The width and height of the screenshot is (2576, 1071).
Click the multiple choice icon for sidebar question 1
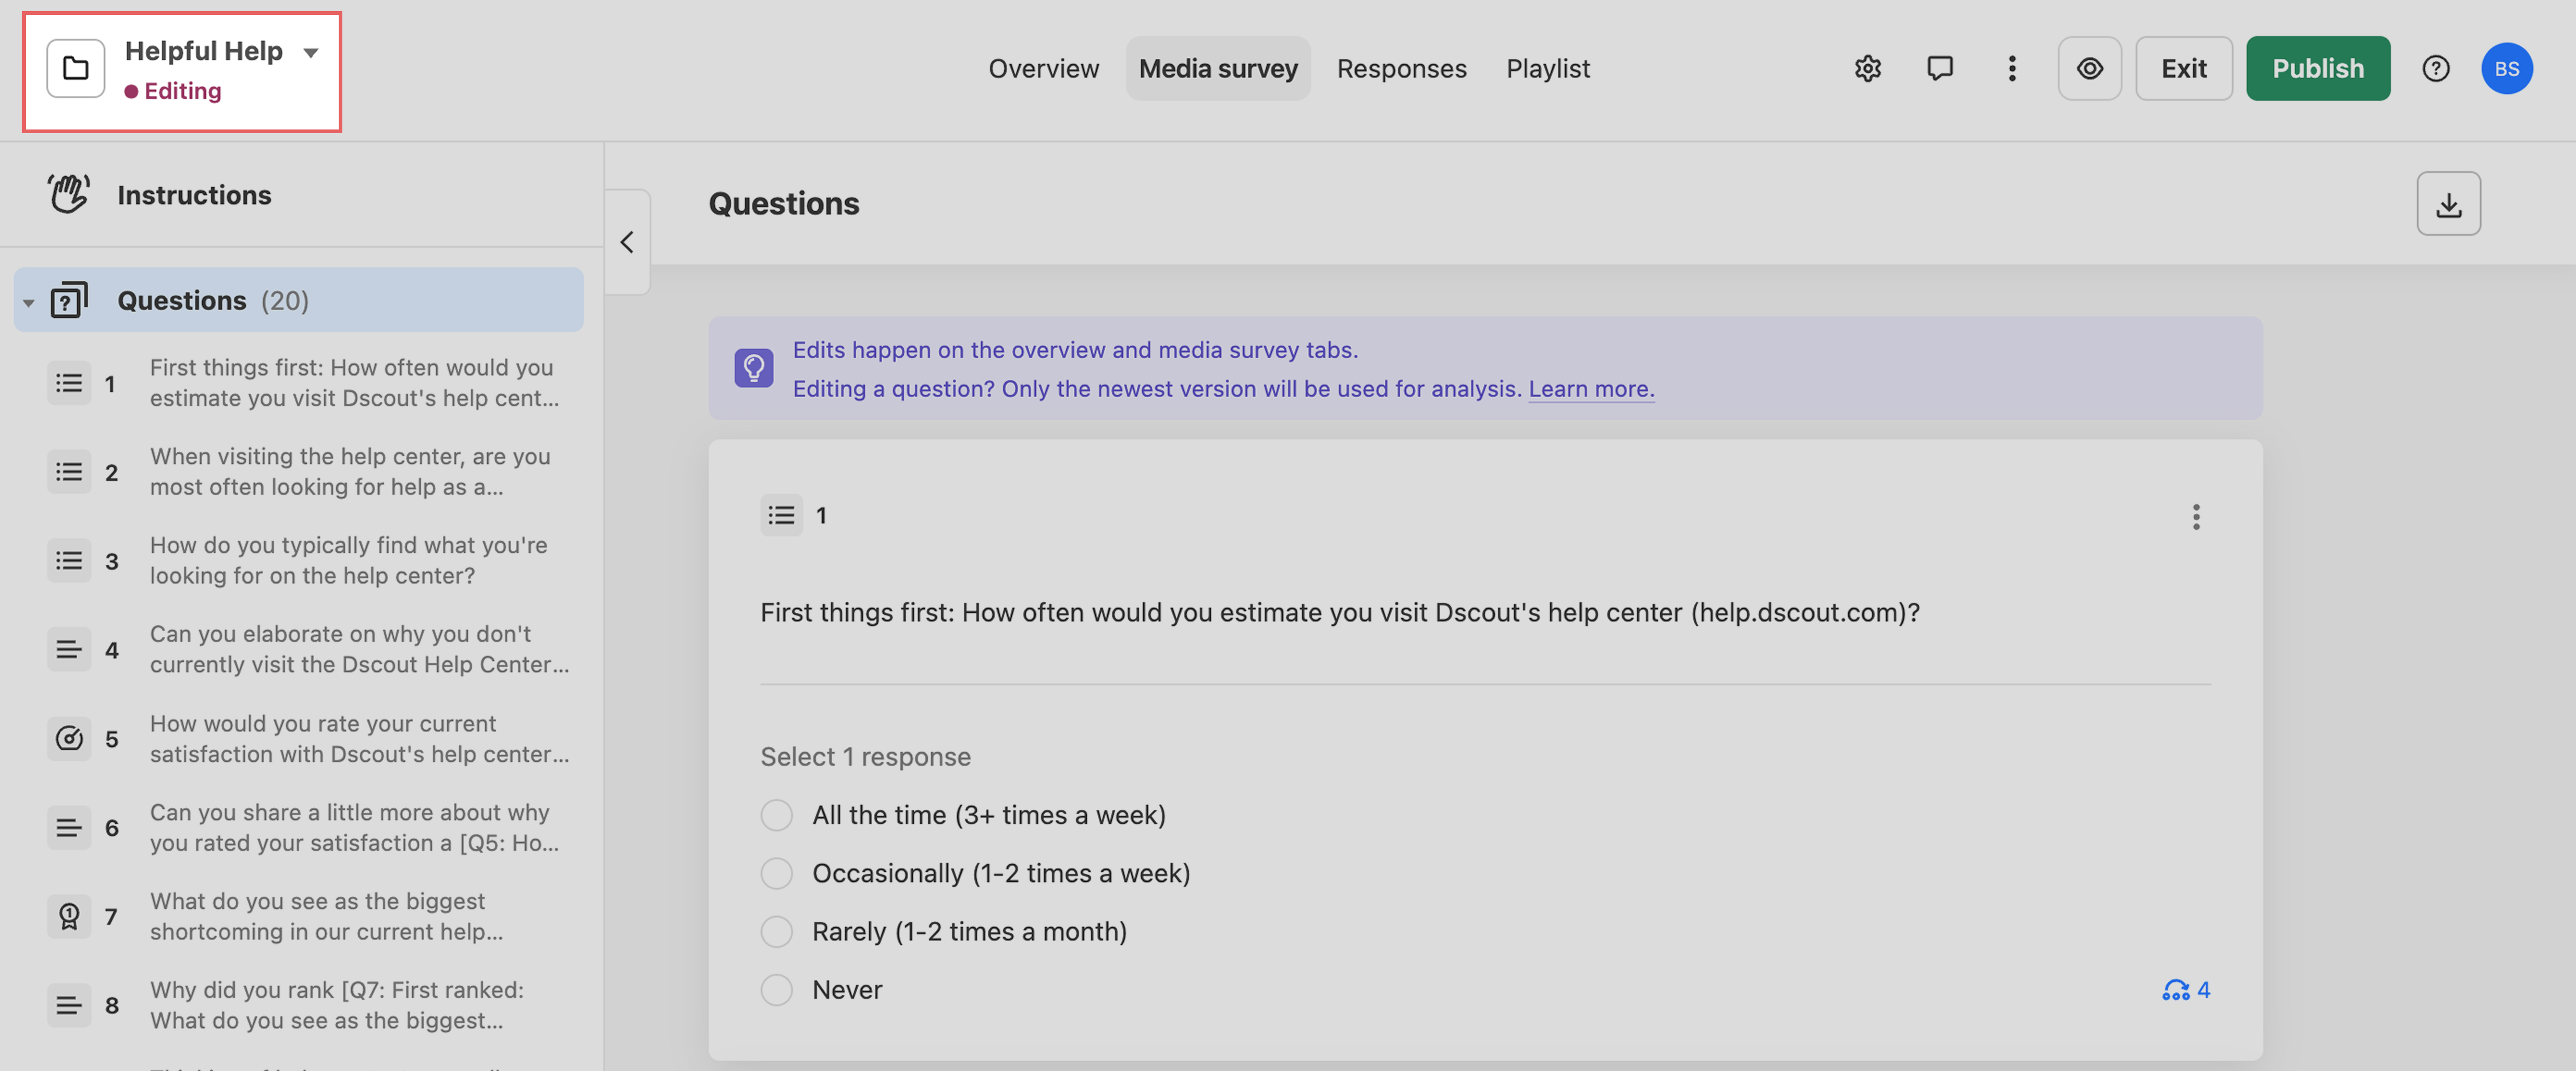tap(69, 383)
